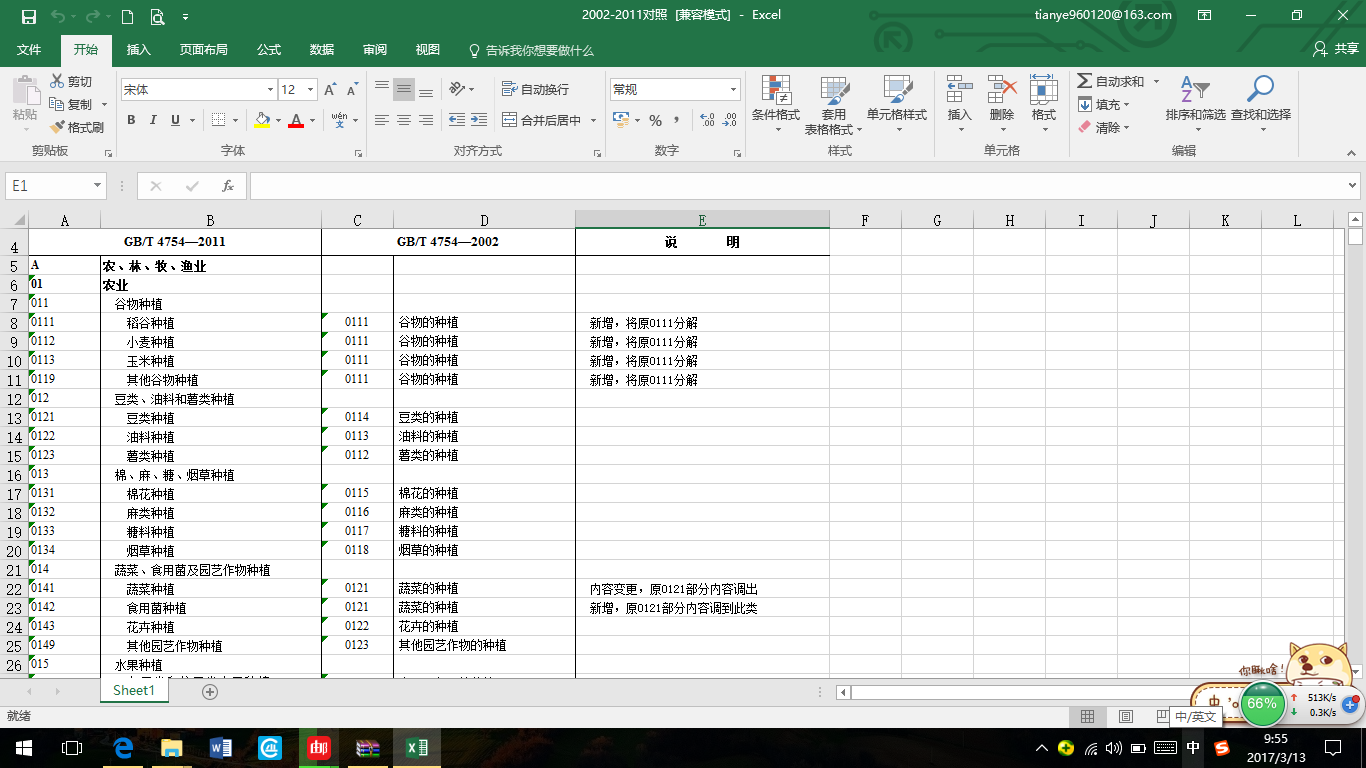Click the 删除 delete cells button
Screen dimensions: 1366x768
(x=1002, y=105)
